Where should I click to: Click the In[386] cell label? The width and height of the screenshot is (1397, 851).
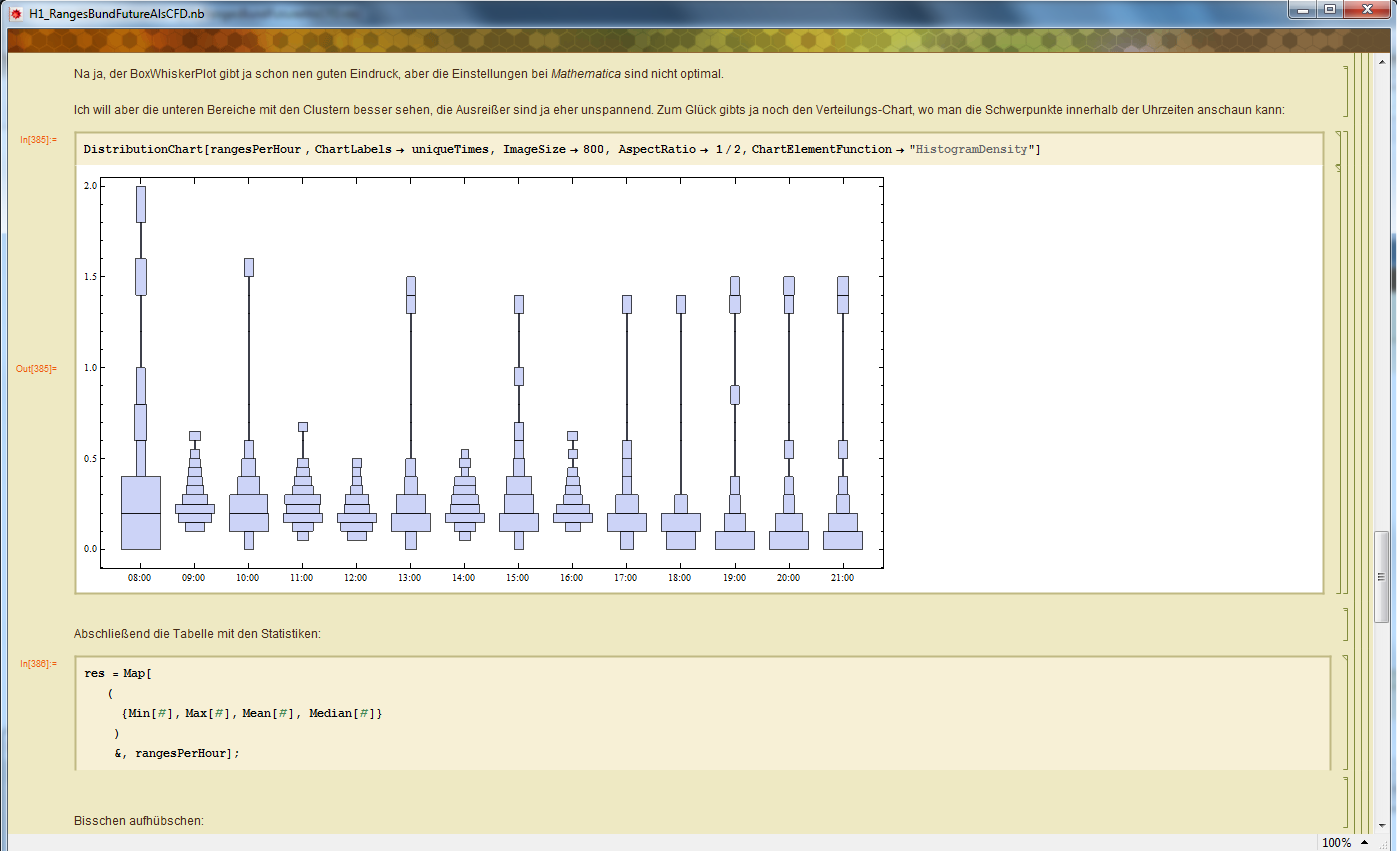pos(38,663)
